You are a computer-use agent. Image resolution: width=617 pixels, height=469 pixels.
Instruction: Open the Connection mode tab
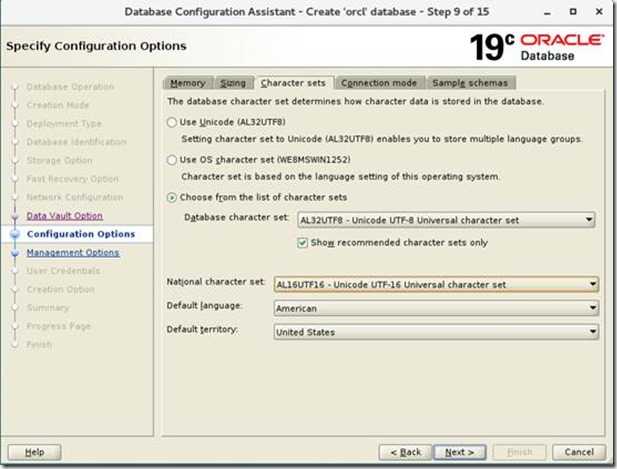pos(379,83)
